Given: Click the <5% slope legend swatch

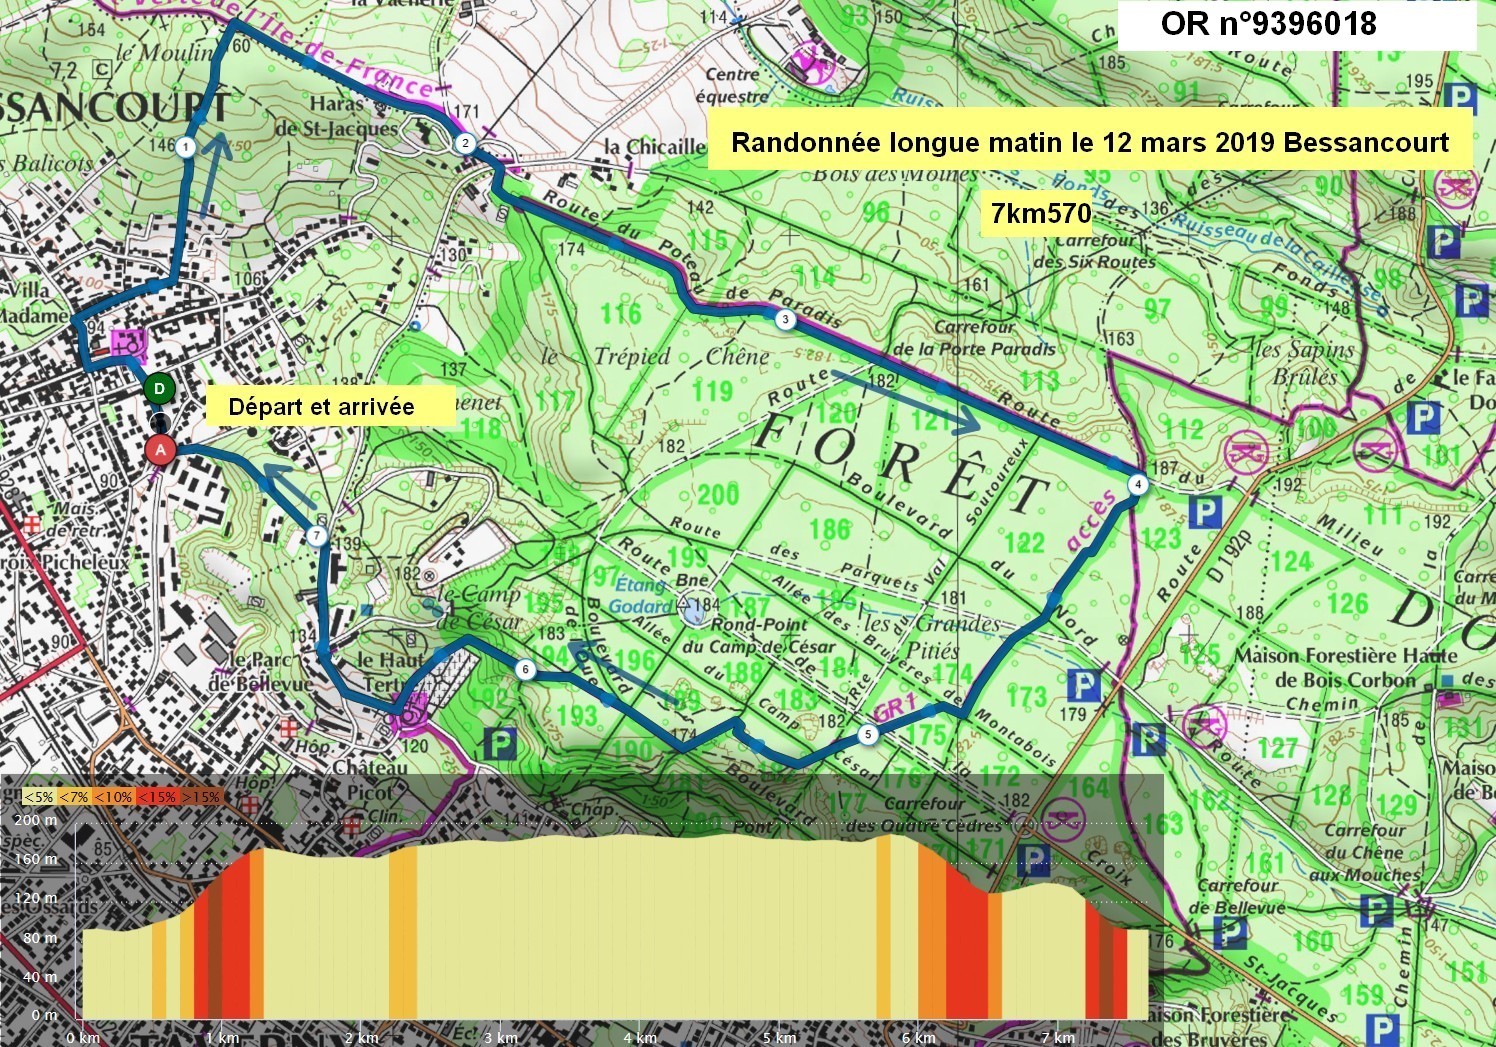Looking at the screenshot, I should tap(39, 797).
